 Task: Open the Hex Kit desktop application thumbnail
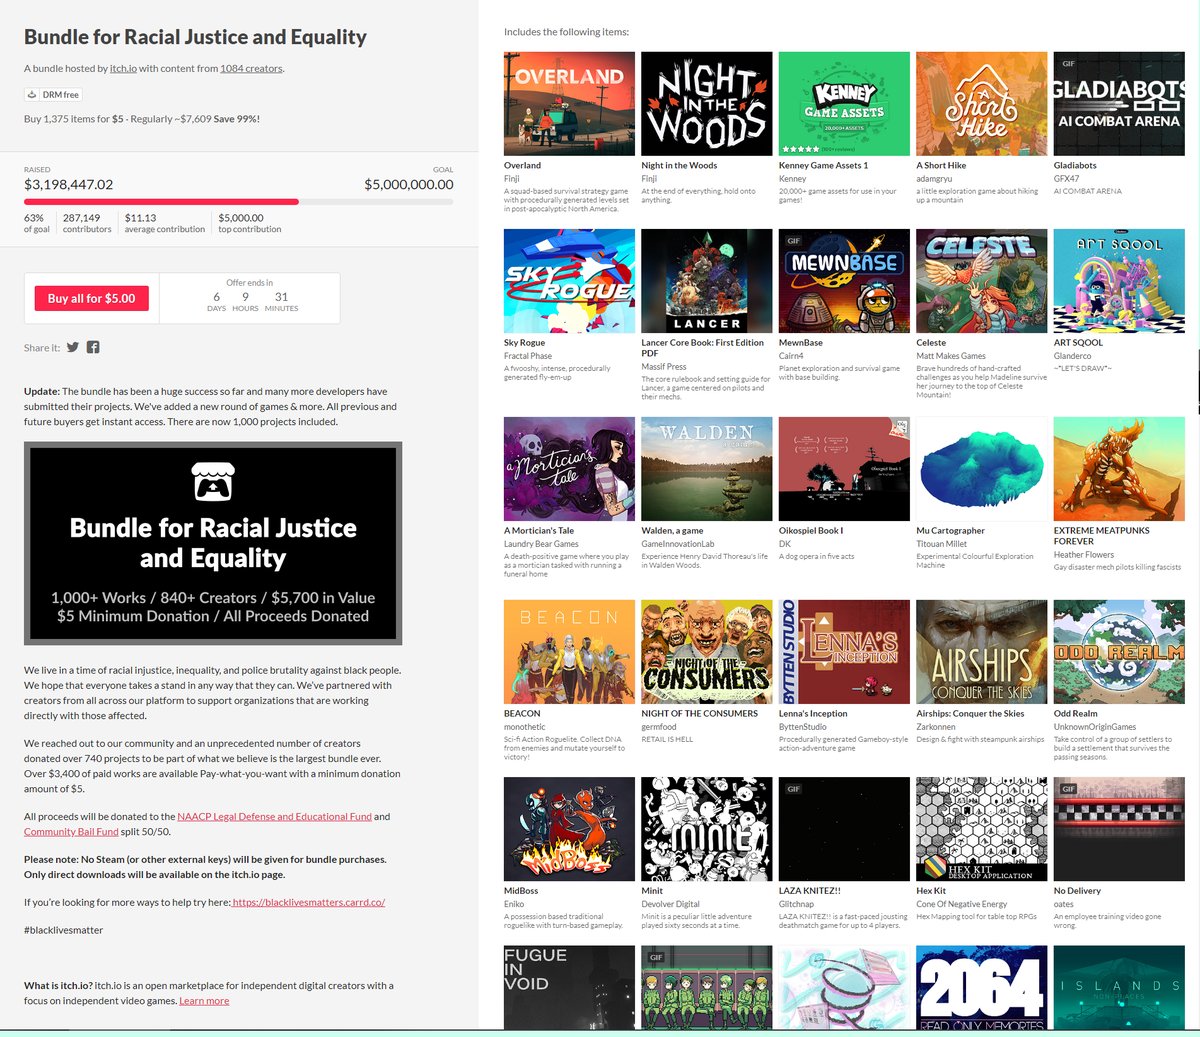click(981, 829)
